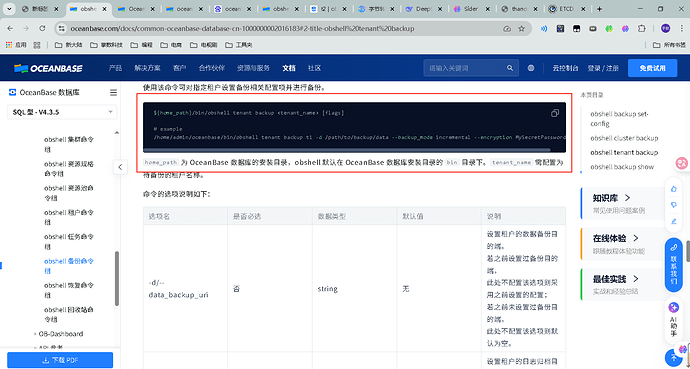
Task: Open the 文档 menu in the navbar
Action: [x=289, y=68]
